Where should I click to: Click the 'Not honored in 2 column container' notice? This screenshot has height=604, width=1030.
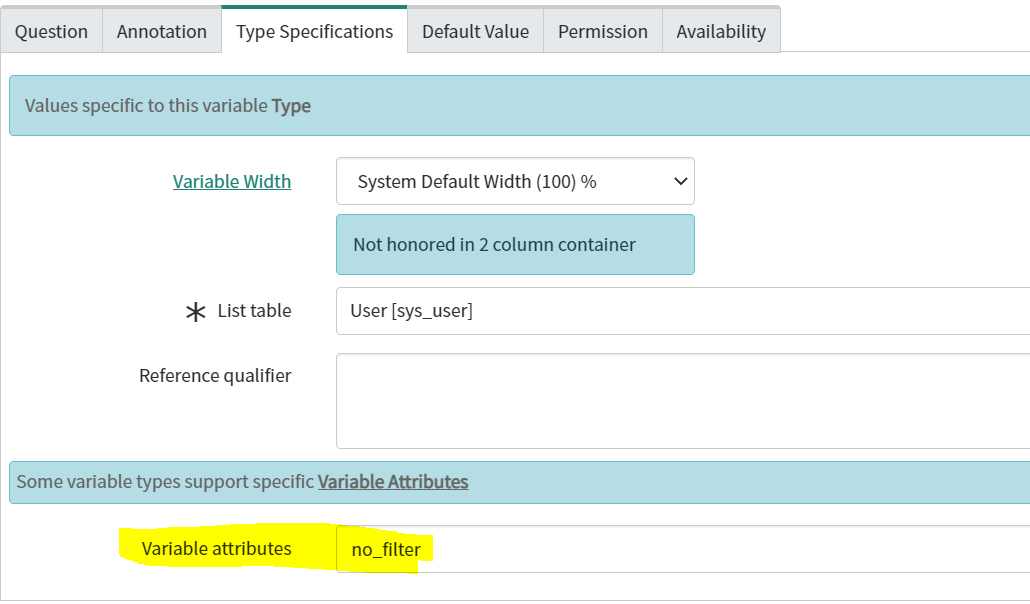515,244
